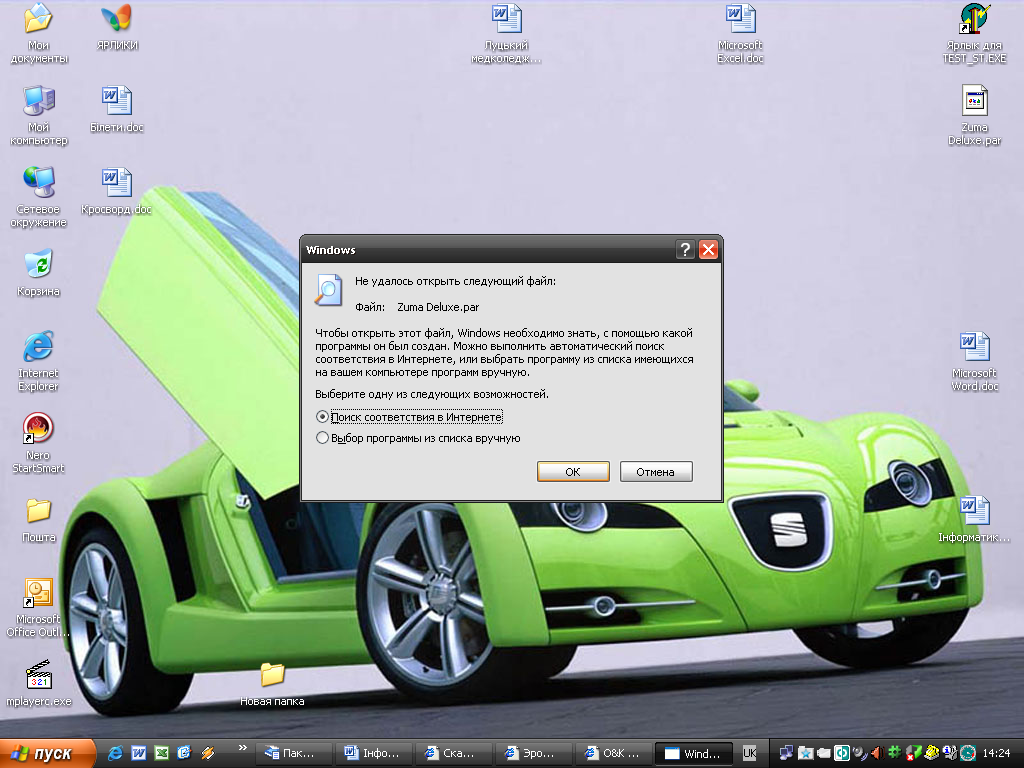Switch to the 'Пак...' taskbar window

pyautogui.click(x=293, y=753)
